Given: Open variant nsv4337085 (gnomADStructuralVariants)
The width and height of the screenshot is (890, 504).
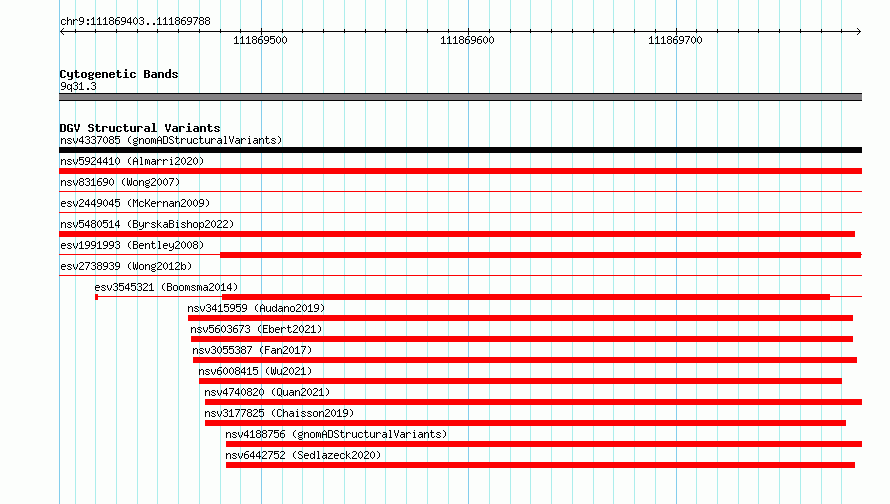Looking at the screenshot, I should click(171, 140).
